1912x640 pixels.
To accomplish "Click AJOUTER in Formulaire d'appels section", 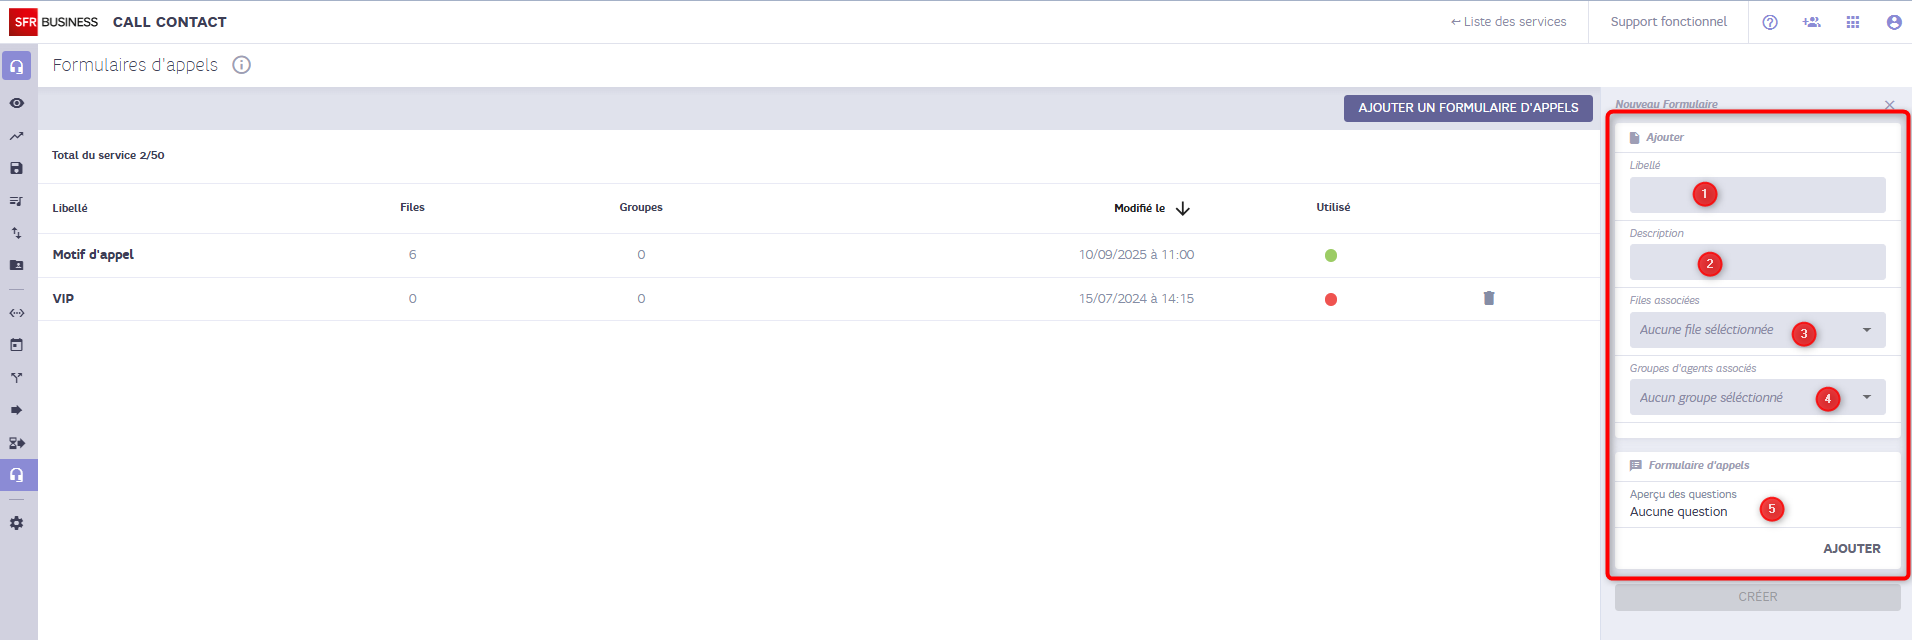I will pyautogui.click(x=1851, y=549).
